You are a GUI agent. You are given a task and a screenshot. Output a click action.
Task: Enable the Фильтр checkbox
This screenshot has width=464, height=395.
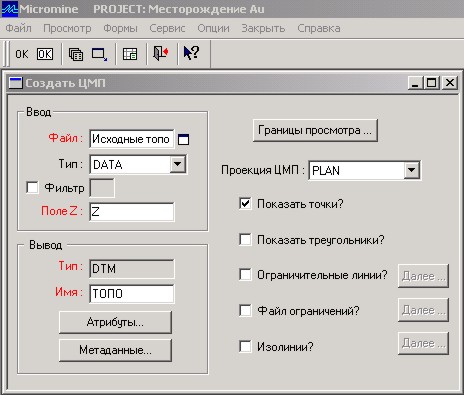32,187
